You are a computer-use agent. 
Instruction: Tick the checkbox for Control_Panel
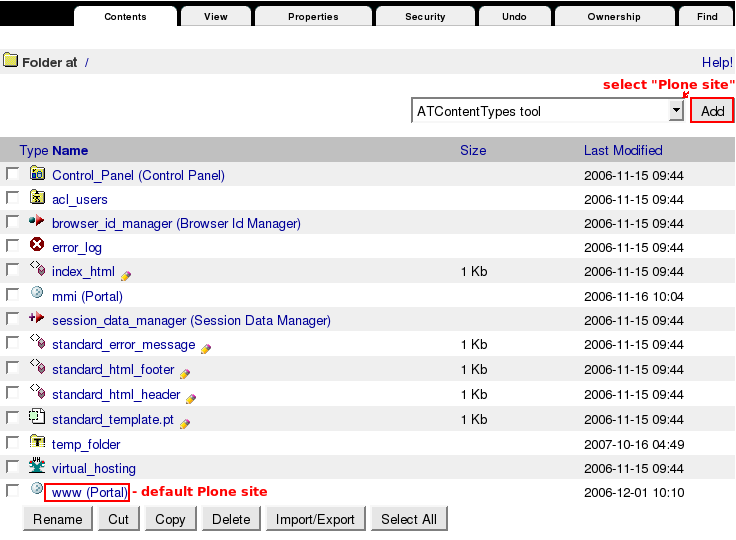click(x=13, y=174)
